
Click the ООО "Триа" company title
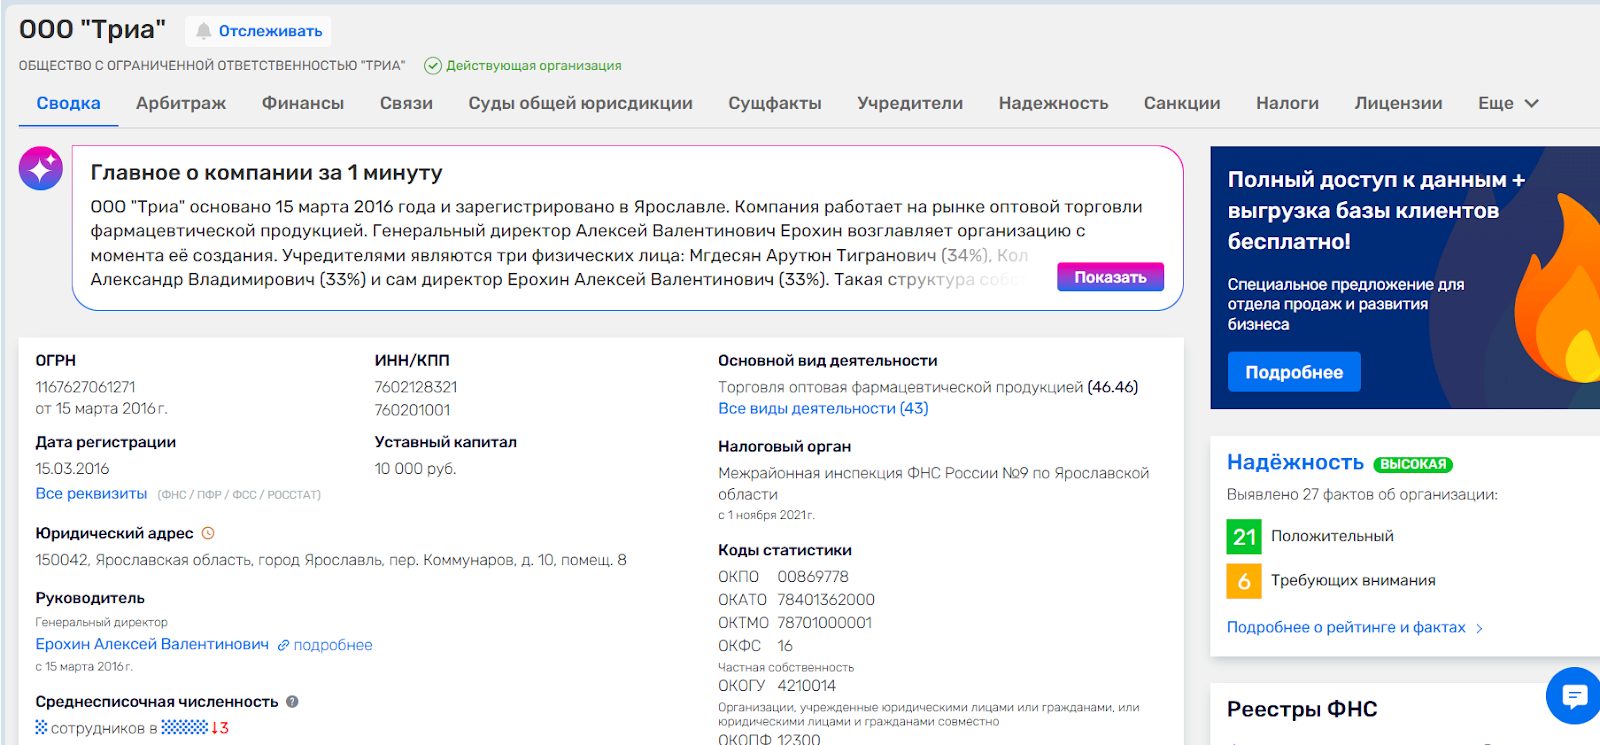click(x=92, y=29)
